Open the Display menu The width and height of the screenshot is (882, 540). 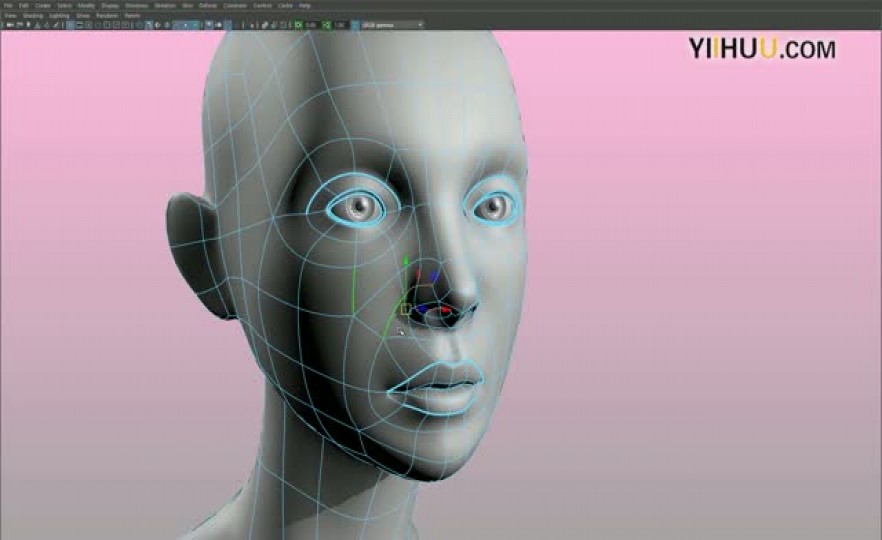click(x=110, y=6)
